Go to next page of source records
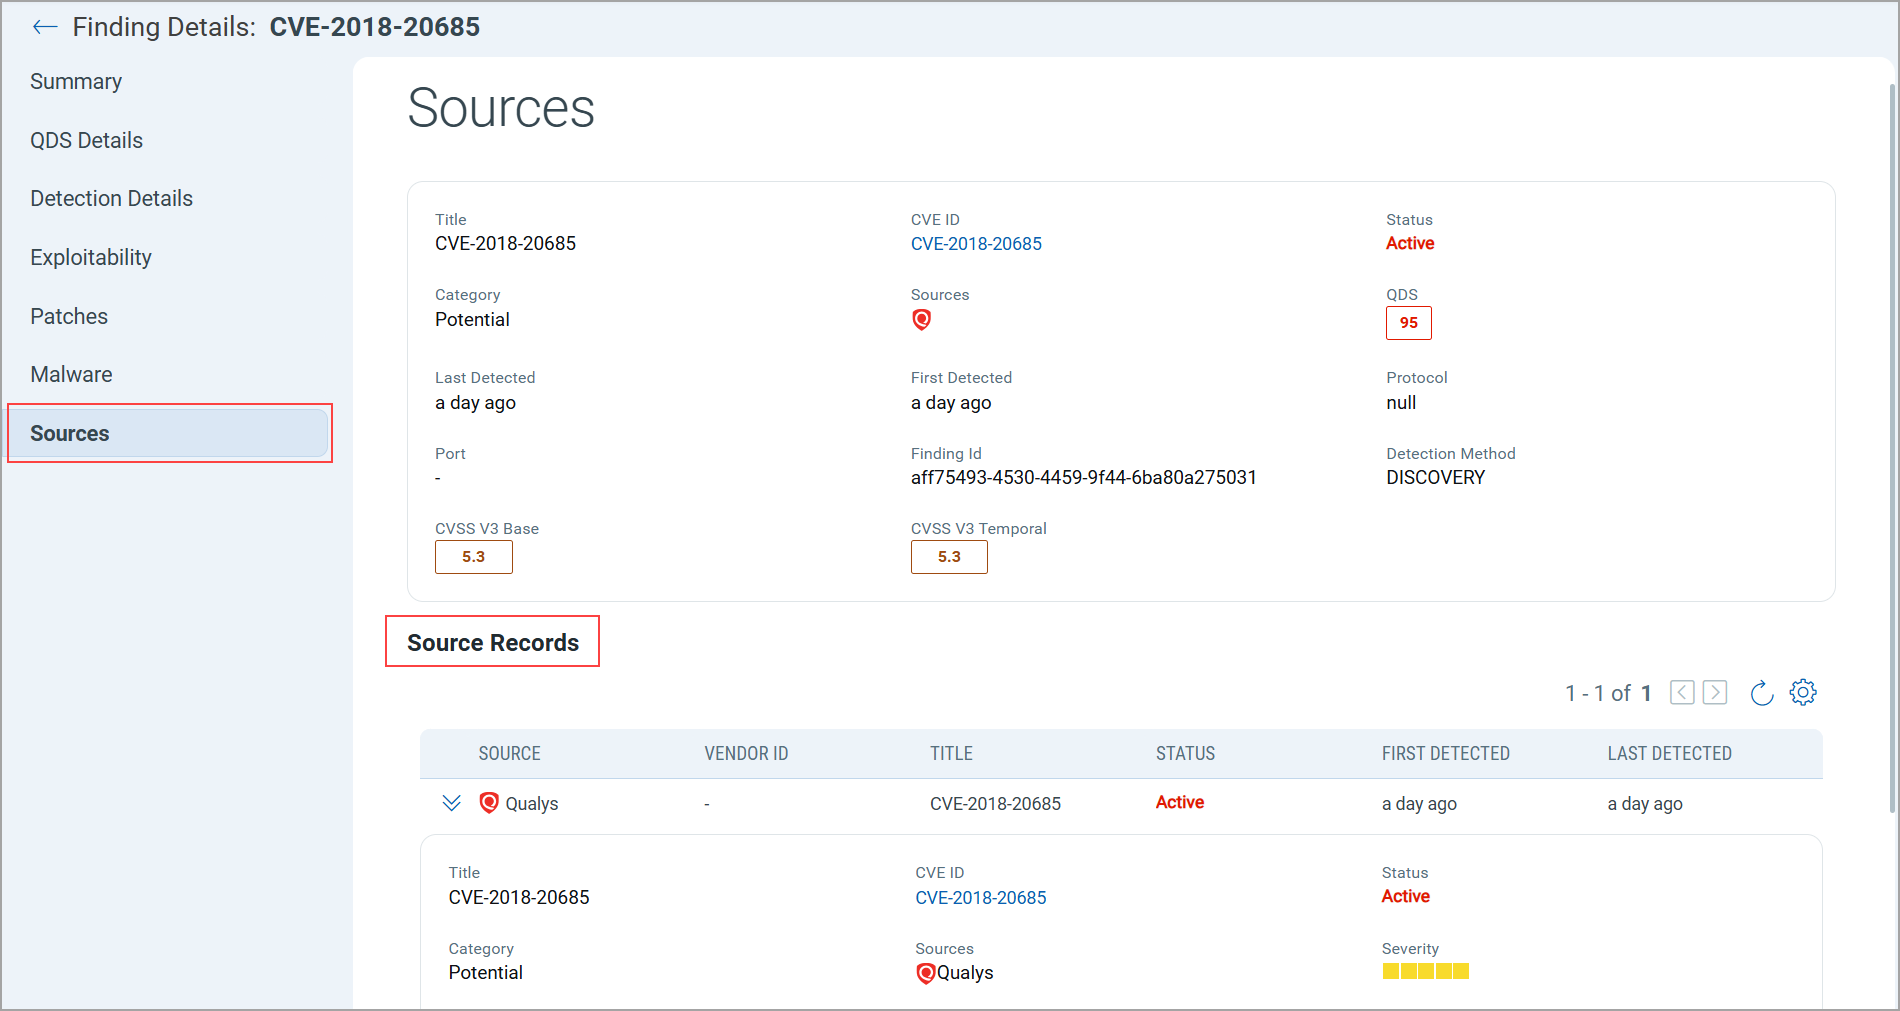Viewport: 1900px width, 1011px height. coord(1715,692)
